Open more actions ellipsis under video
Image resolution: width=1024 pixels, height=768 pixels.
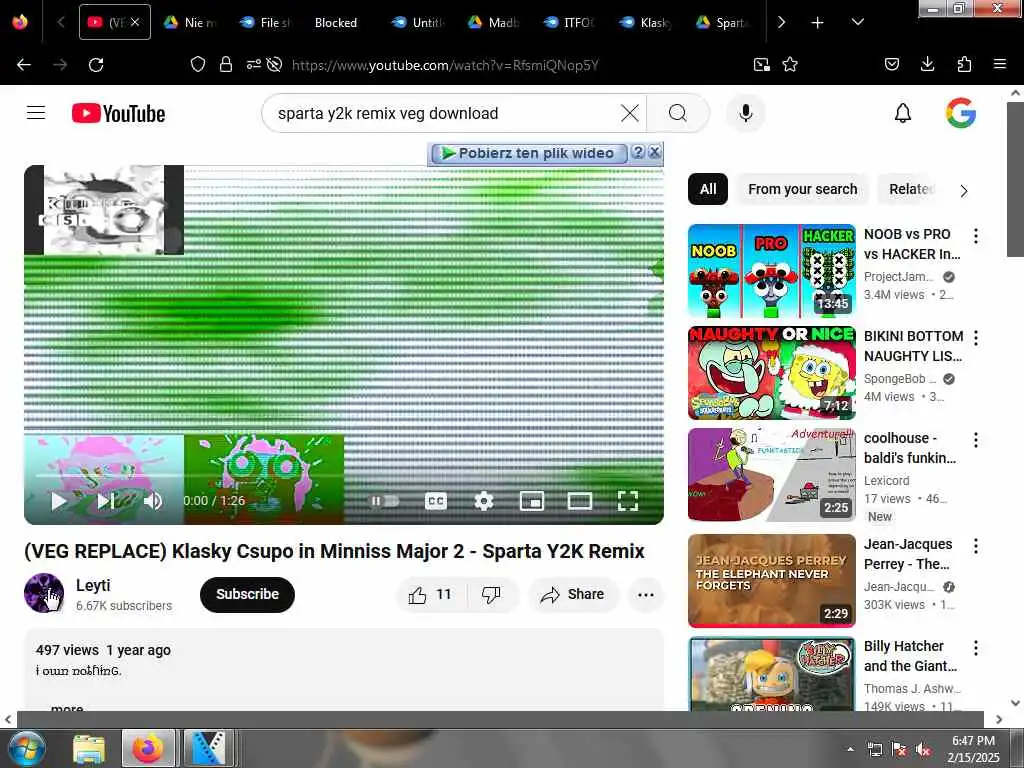(645, 594)
